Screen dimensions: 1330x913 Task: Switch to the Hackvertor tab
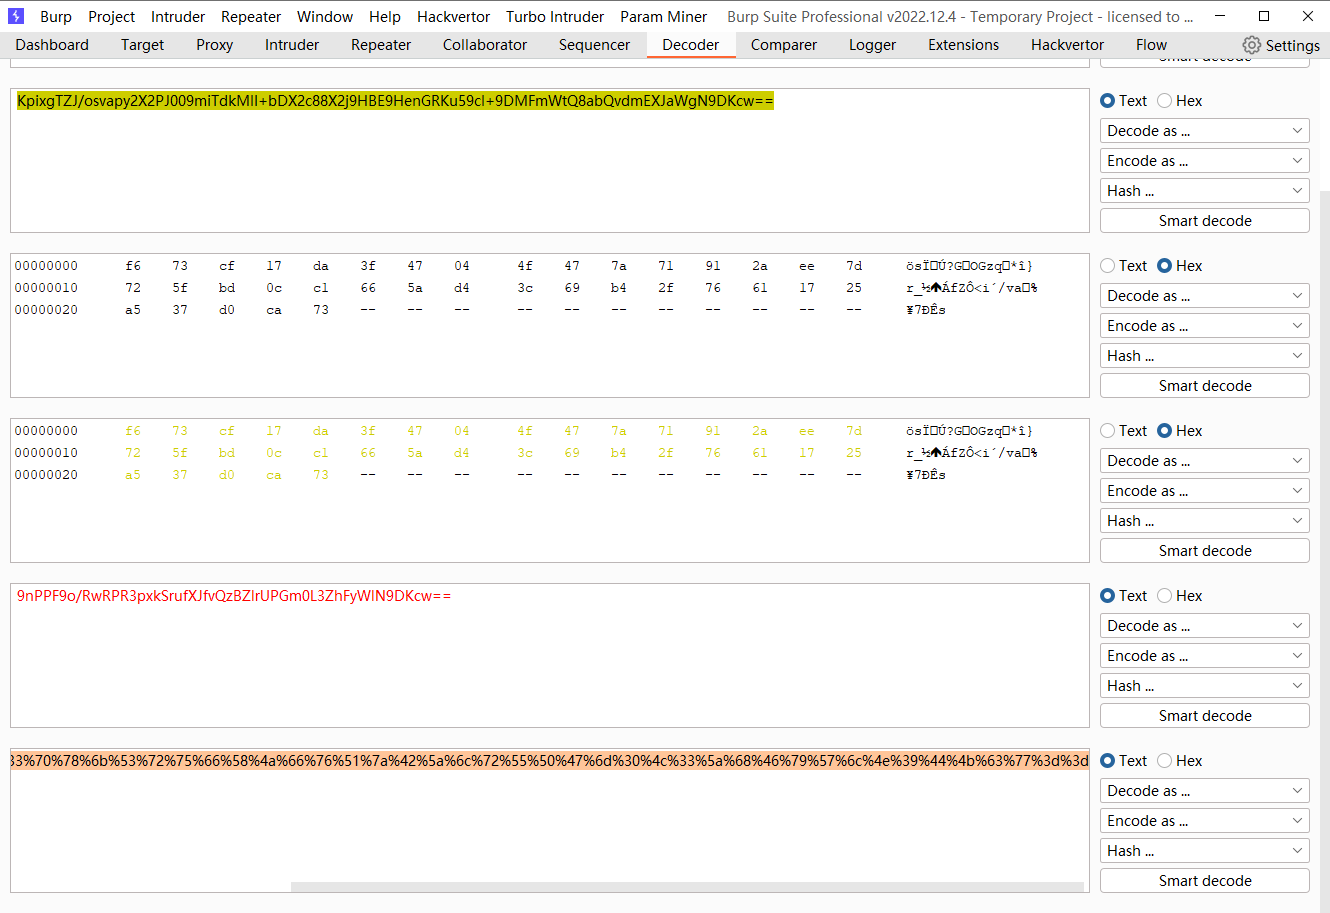click(x=1068, y=45)
